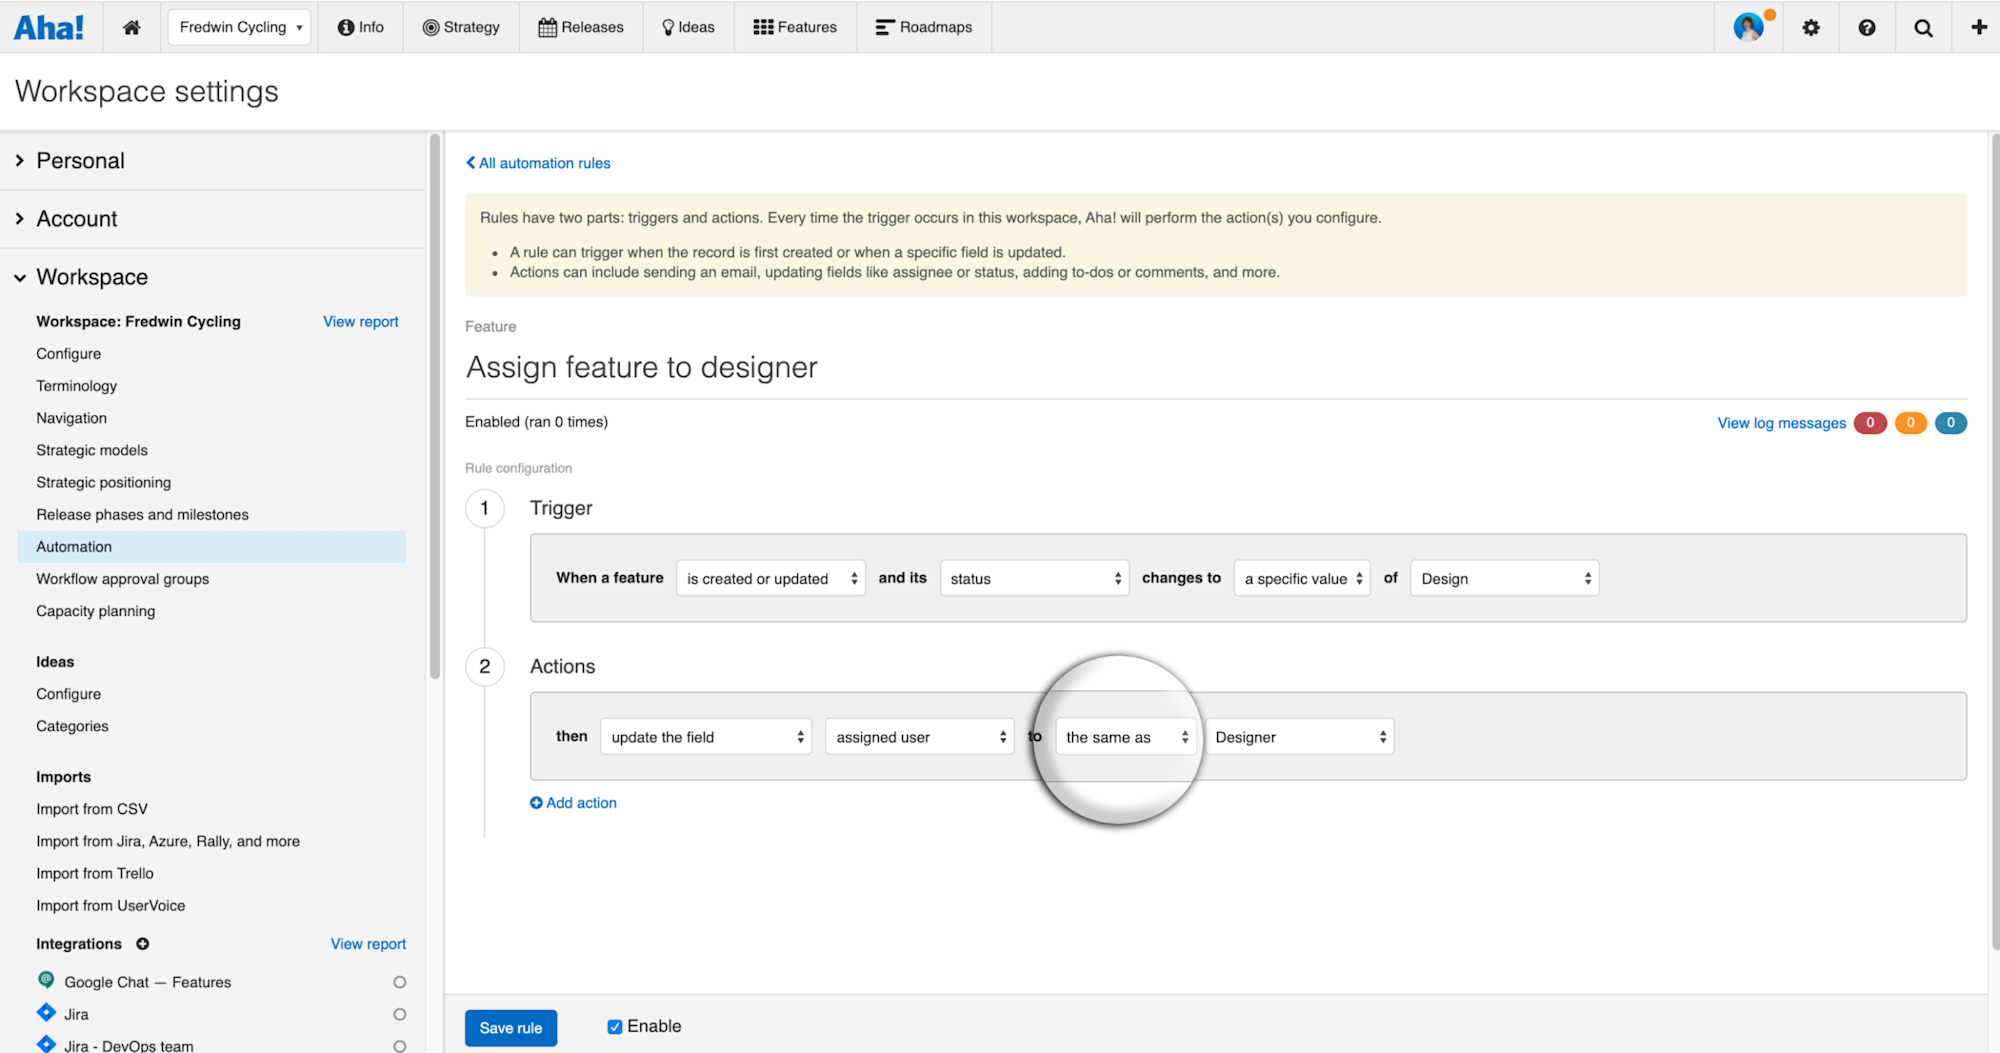This screenshot has height=1053, width=2000.
Task: Open the Fredwin Cycling workspace dropdown
Action: [x=240, y=27]
